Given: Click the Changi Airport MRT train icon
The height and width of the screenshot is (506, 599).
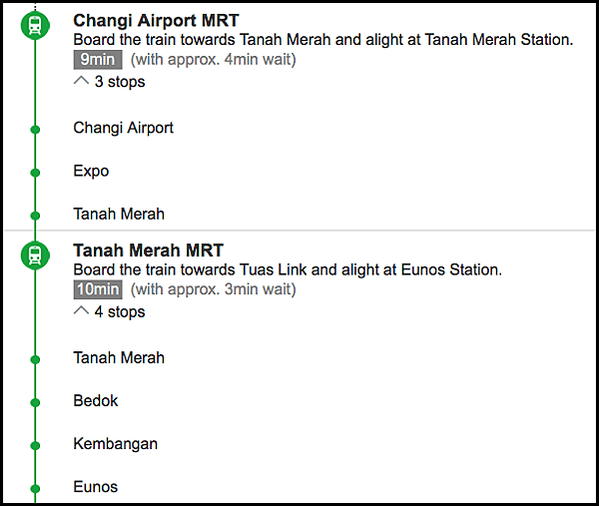Looking at the screenshot, I should pos(35,25).
